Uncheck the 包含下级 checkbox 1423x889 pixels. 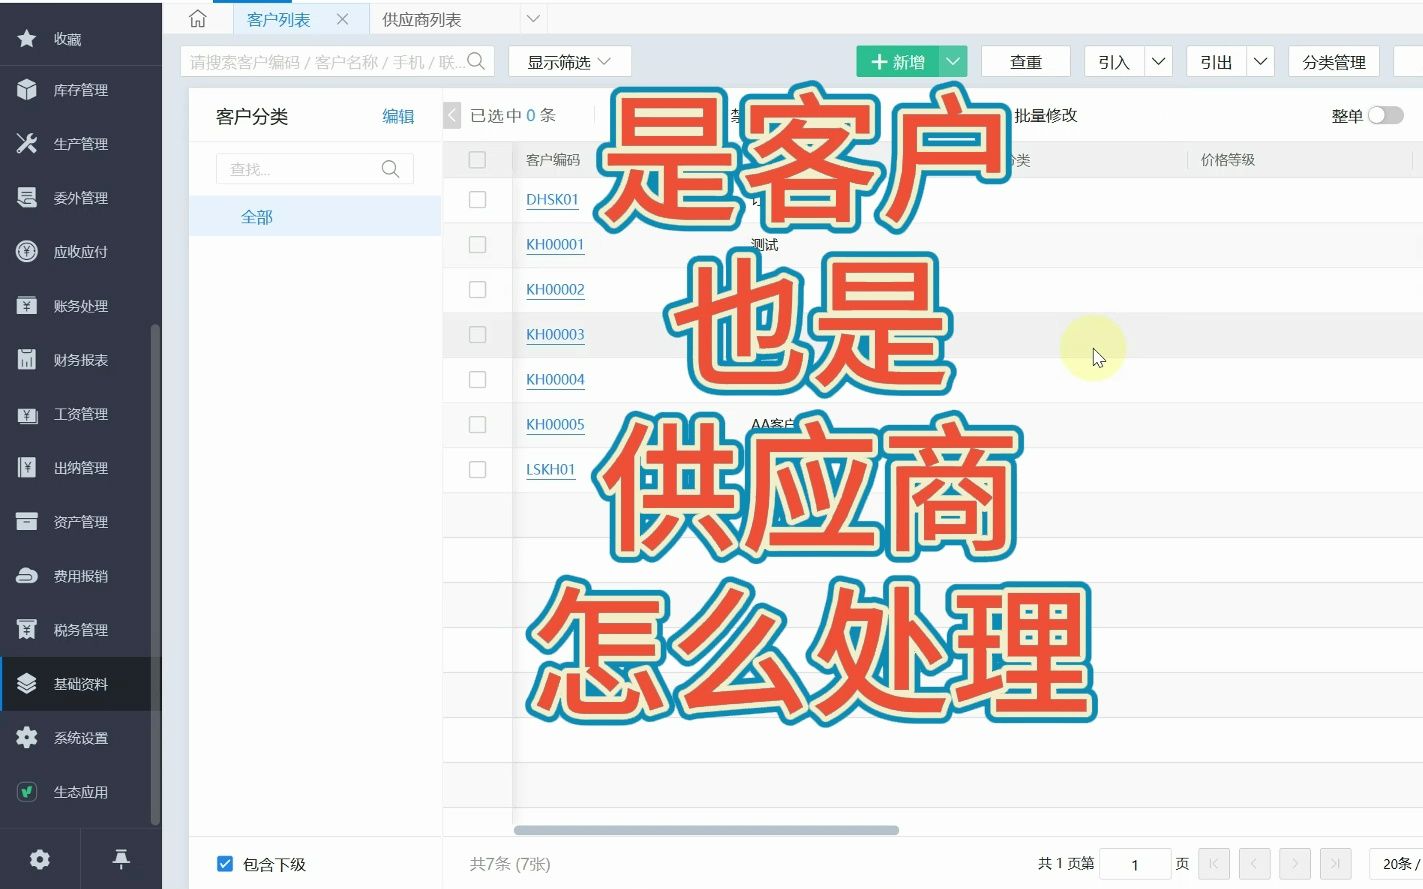[x=225, y=864]
